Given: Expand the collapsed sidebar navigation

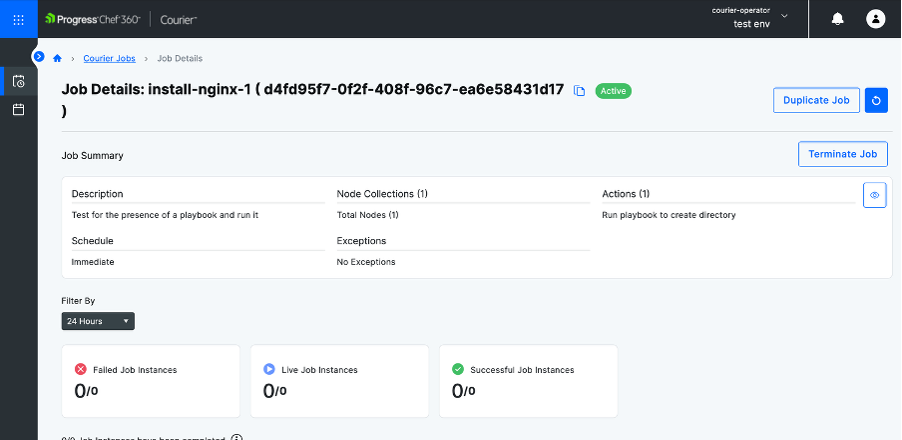Looking at the screenshot, I should click(x=39, y=56).
